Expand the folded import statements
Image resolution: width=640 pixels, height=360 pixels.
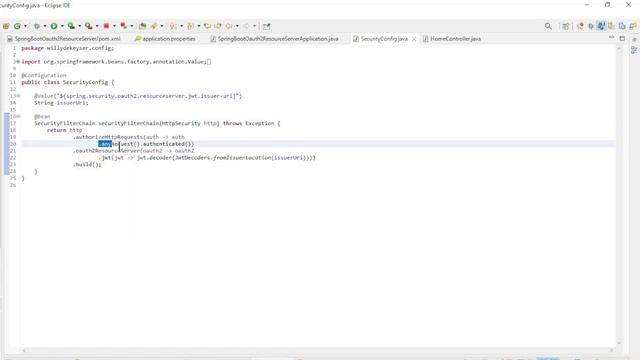click(x=18, y=62)
